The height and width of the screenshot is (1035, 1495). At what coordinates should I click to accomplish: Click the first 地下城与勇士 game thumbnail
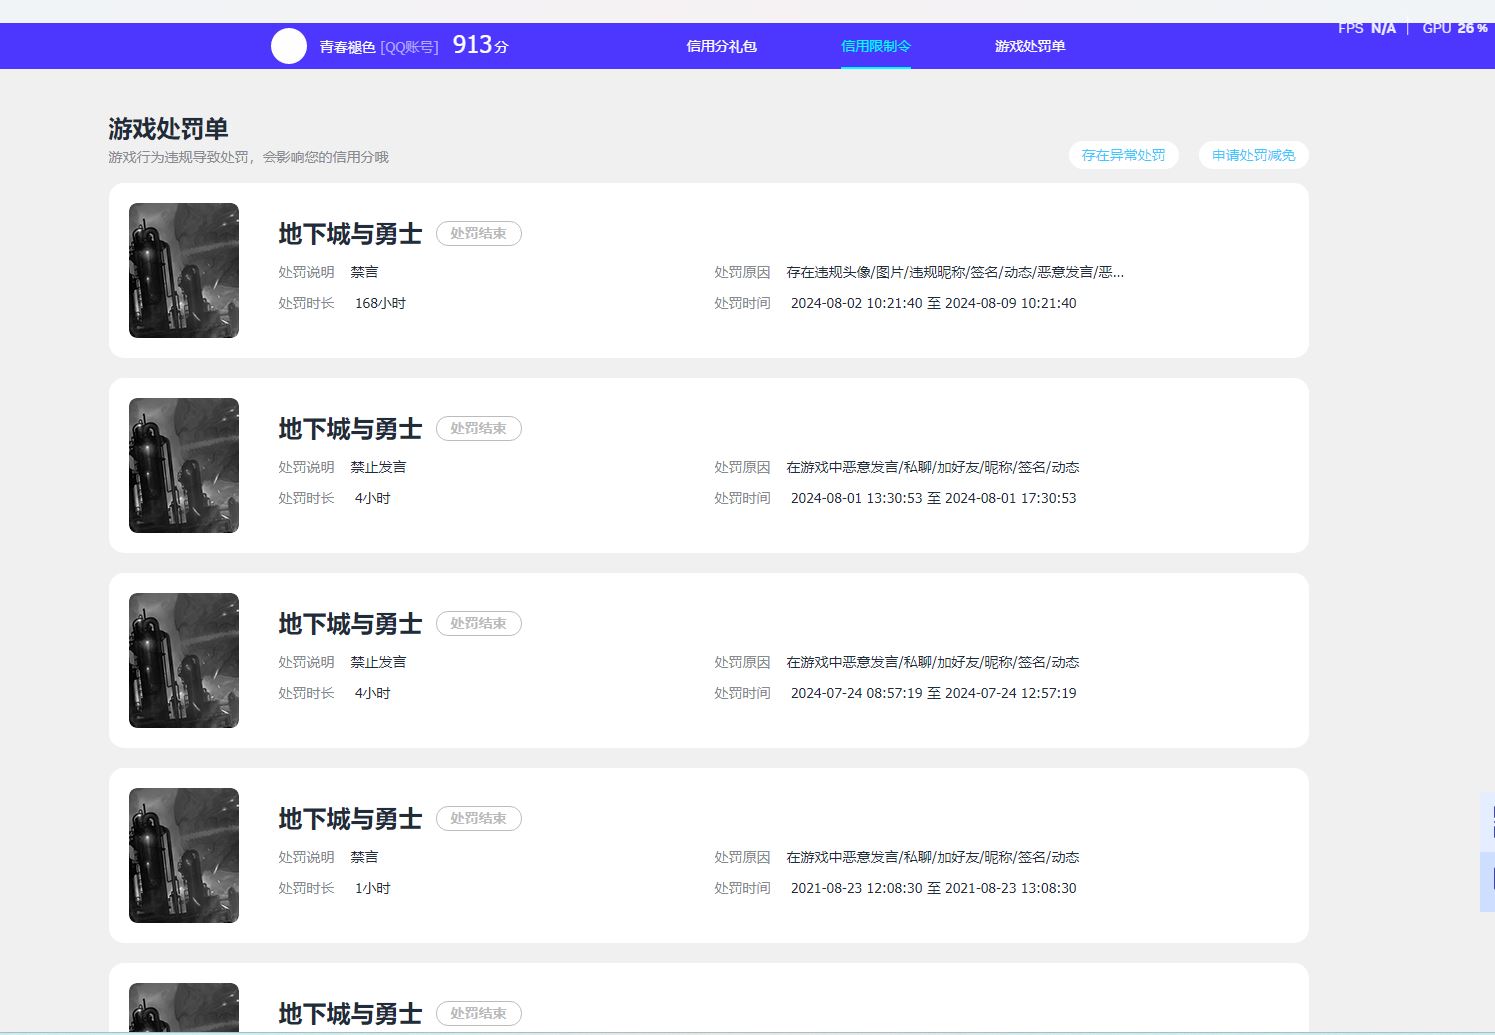coord(183,270)
